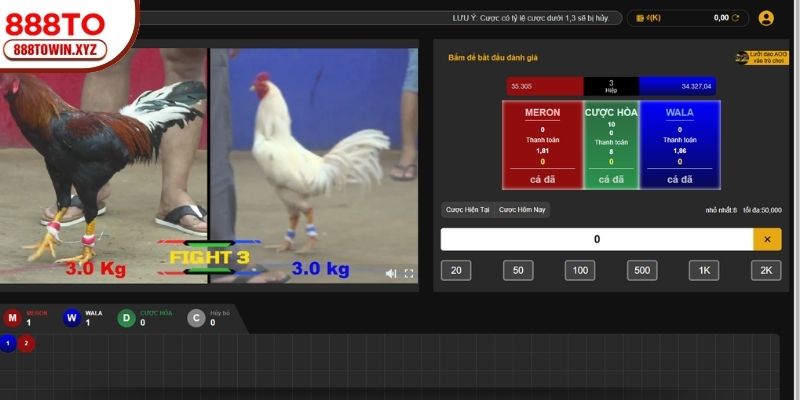Select the 20 chip amount
The height and width of the screenshot is (400, 800).
456,270
